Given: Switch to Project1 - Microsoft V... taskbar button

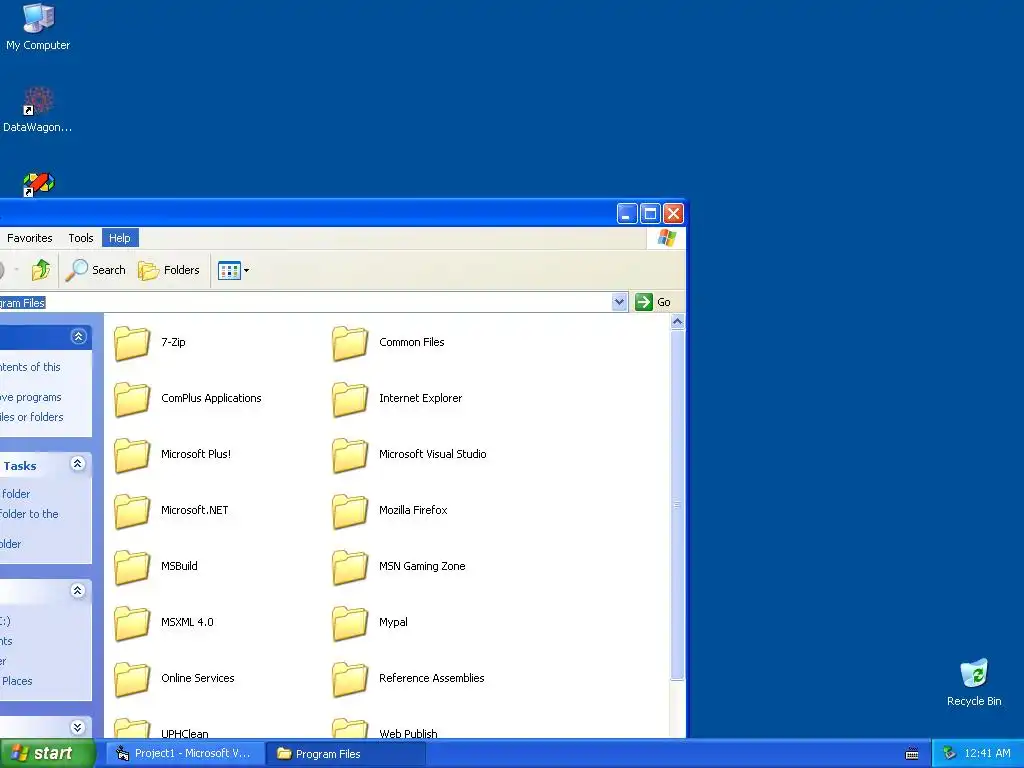Looking at the screenshot, I should pyautogui.click(x=183, y=754).
